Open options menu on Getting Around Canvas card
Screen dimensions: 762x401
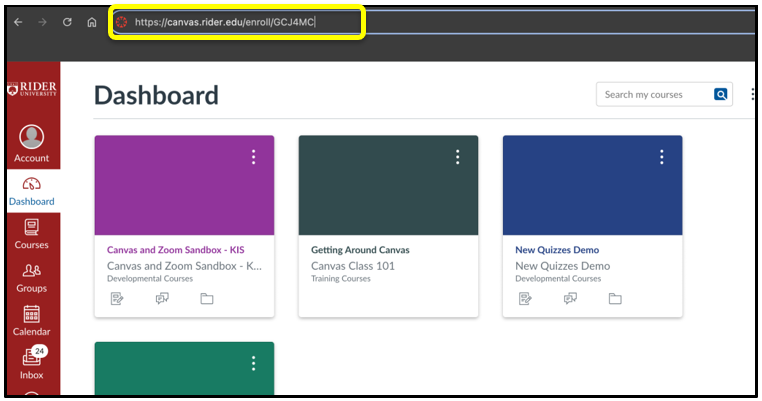pyautogui.click(x=457, y=157)
